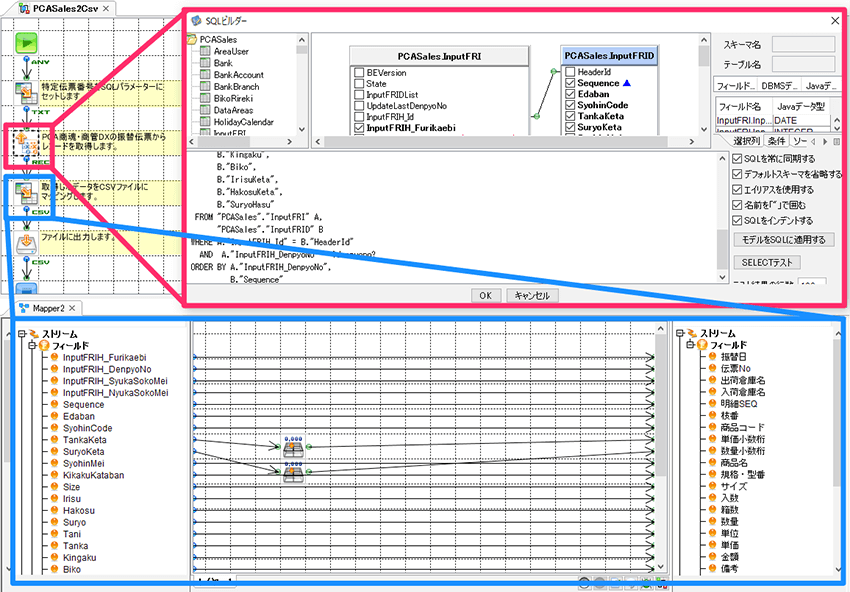Select the AreaUser table in the schema tree

pyautogui.click(x=231, y=52)
